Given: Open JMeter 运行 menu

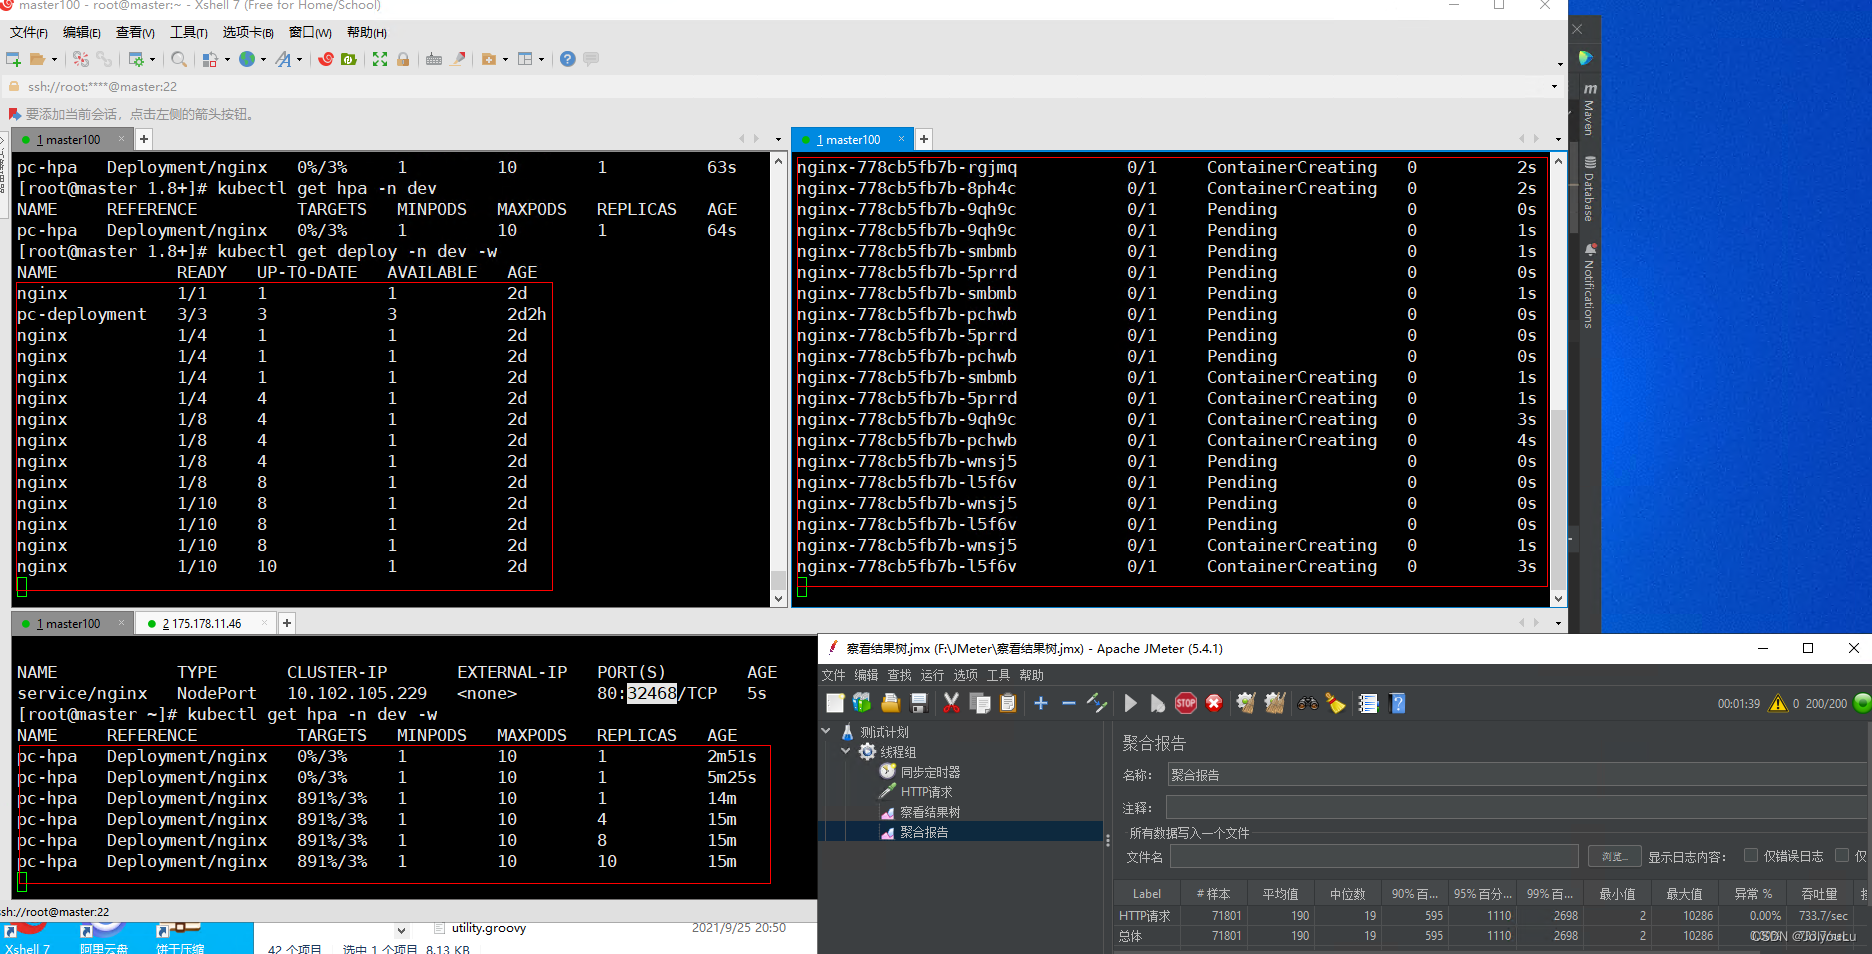Looking at the screenshot, I should pyautogui.click(x=932, y=675).
